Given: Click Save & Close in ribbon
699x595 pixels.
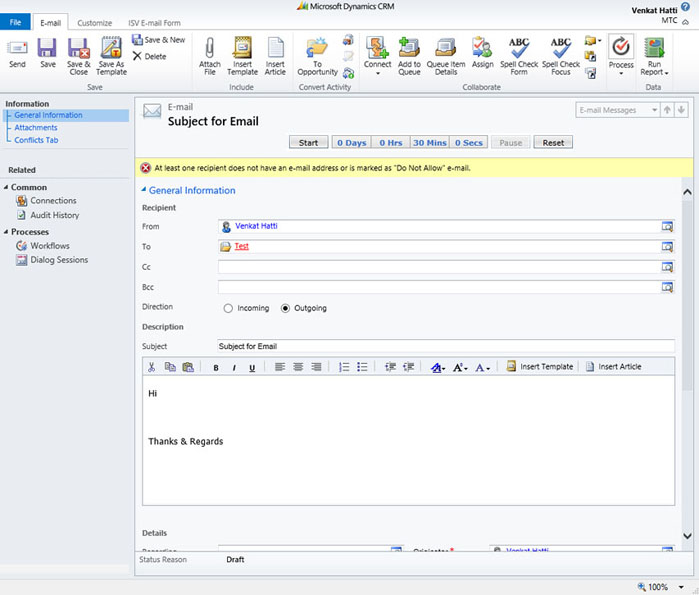Looking at the screenshot, I should coord(78,54).
